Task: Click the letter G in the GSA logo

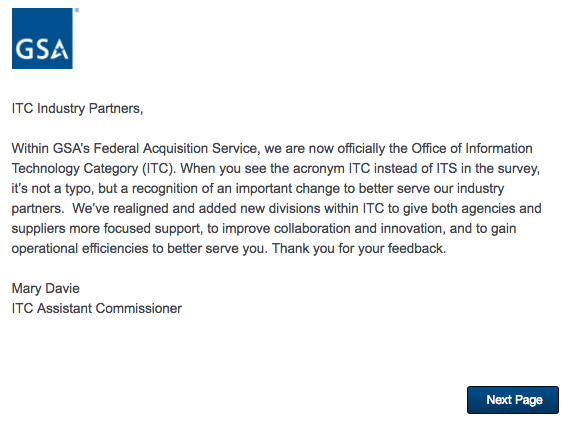Action: (24, 49)
